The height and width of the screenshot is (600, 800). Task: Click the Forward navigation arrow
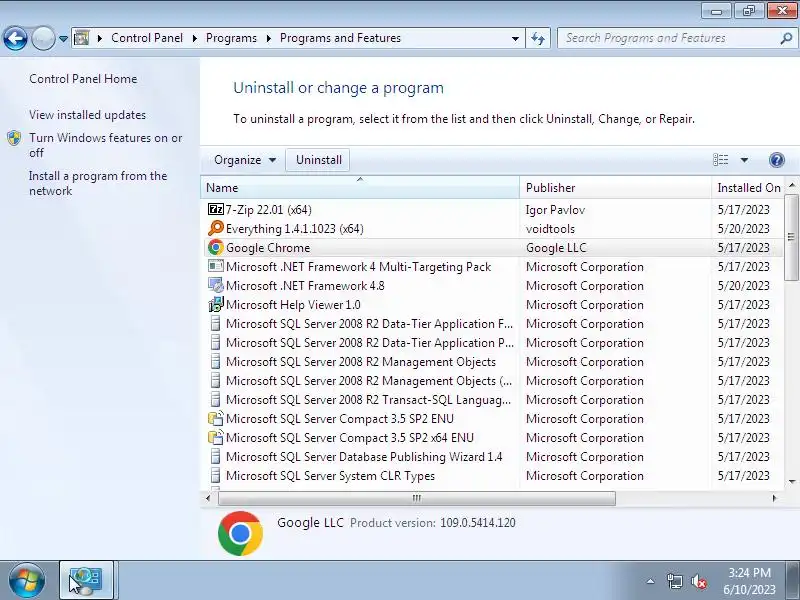click(x=43, y=38)
